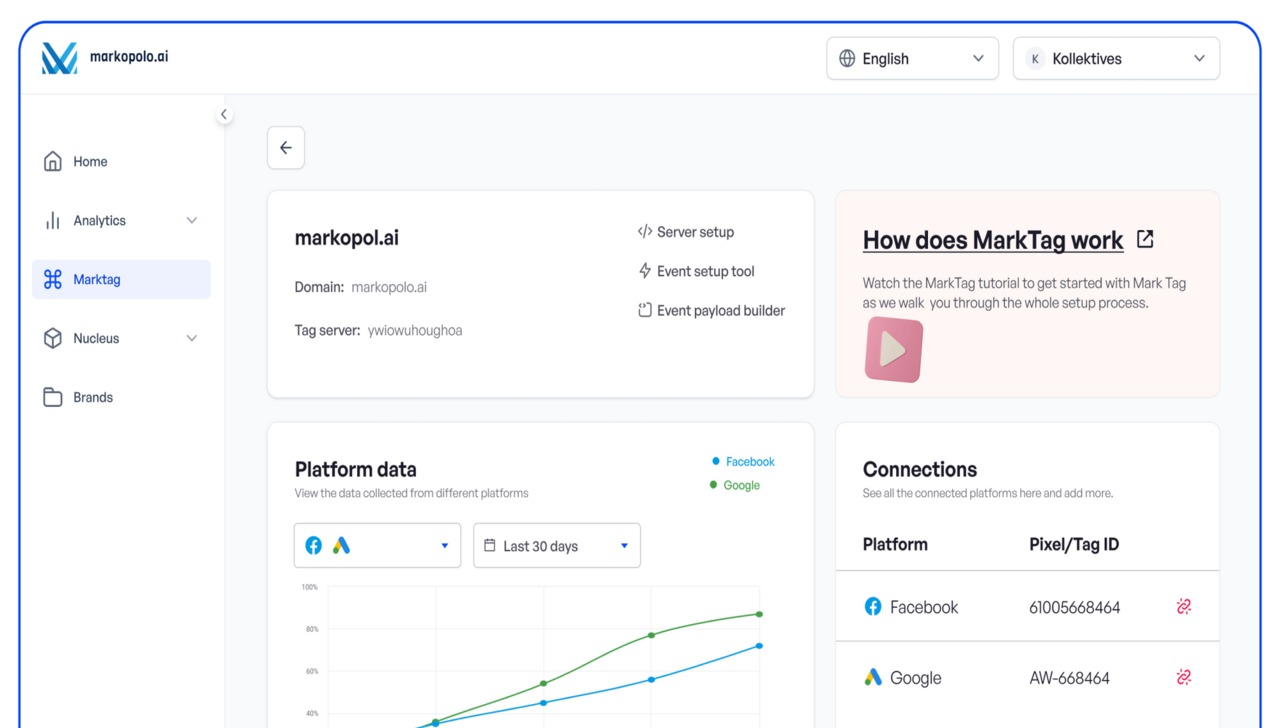Open the platform selector dropdown

tap(377, 546)
